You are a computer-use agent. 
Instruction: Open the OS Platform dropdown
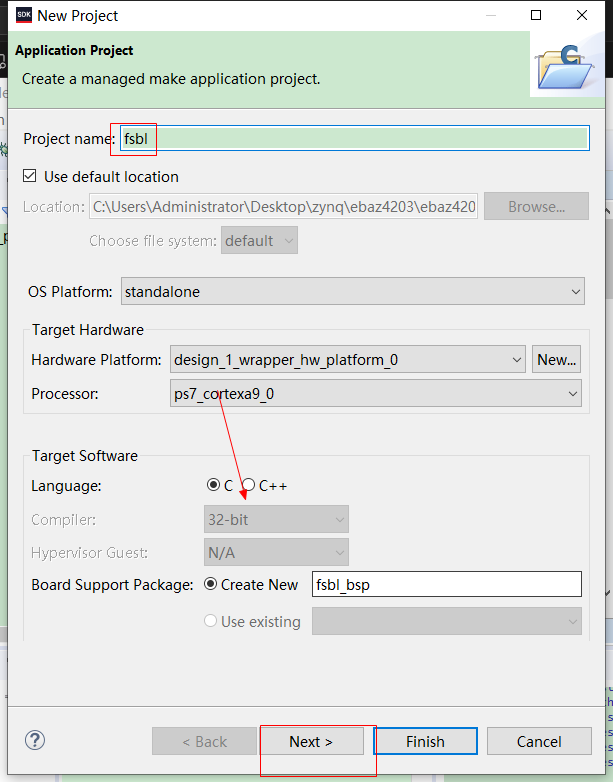click(x=353, y=291)
